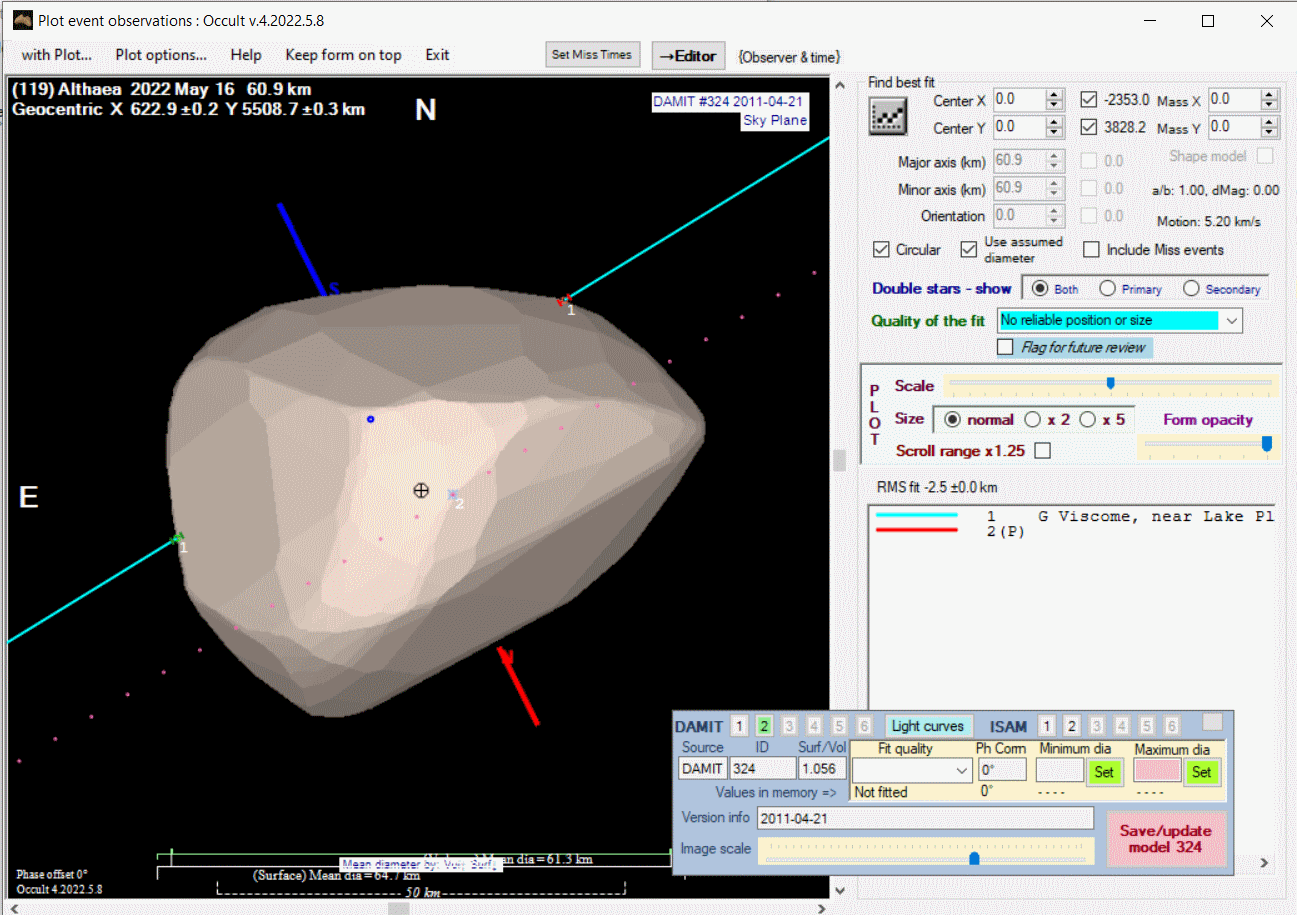Click the Set Miss Times button
Image resolution: width=1297 pixels, height=915 pixels.
(593, 55)
